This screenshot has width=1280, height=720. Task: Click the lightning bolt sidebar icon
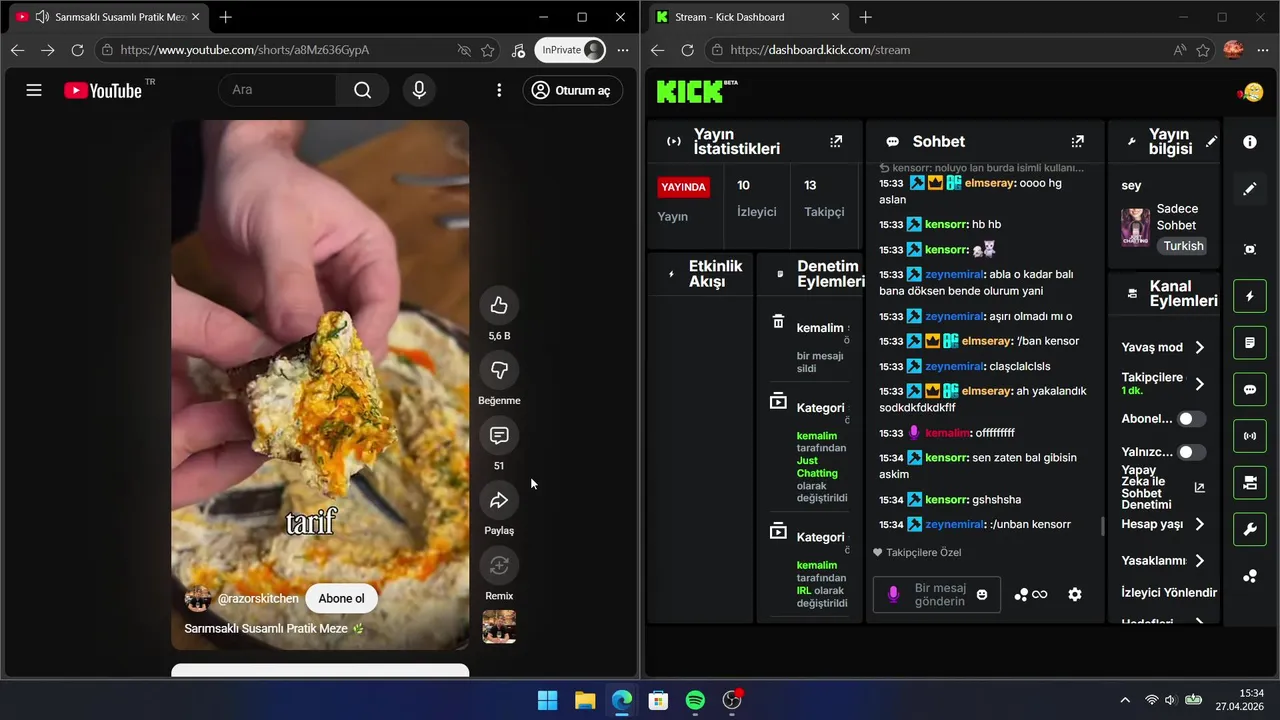pyautogui.click(x=1250, y=296)
